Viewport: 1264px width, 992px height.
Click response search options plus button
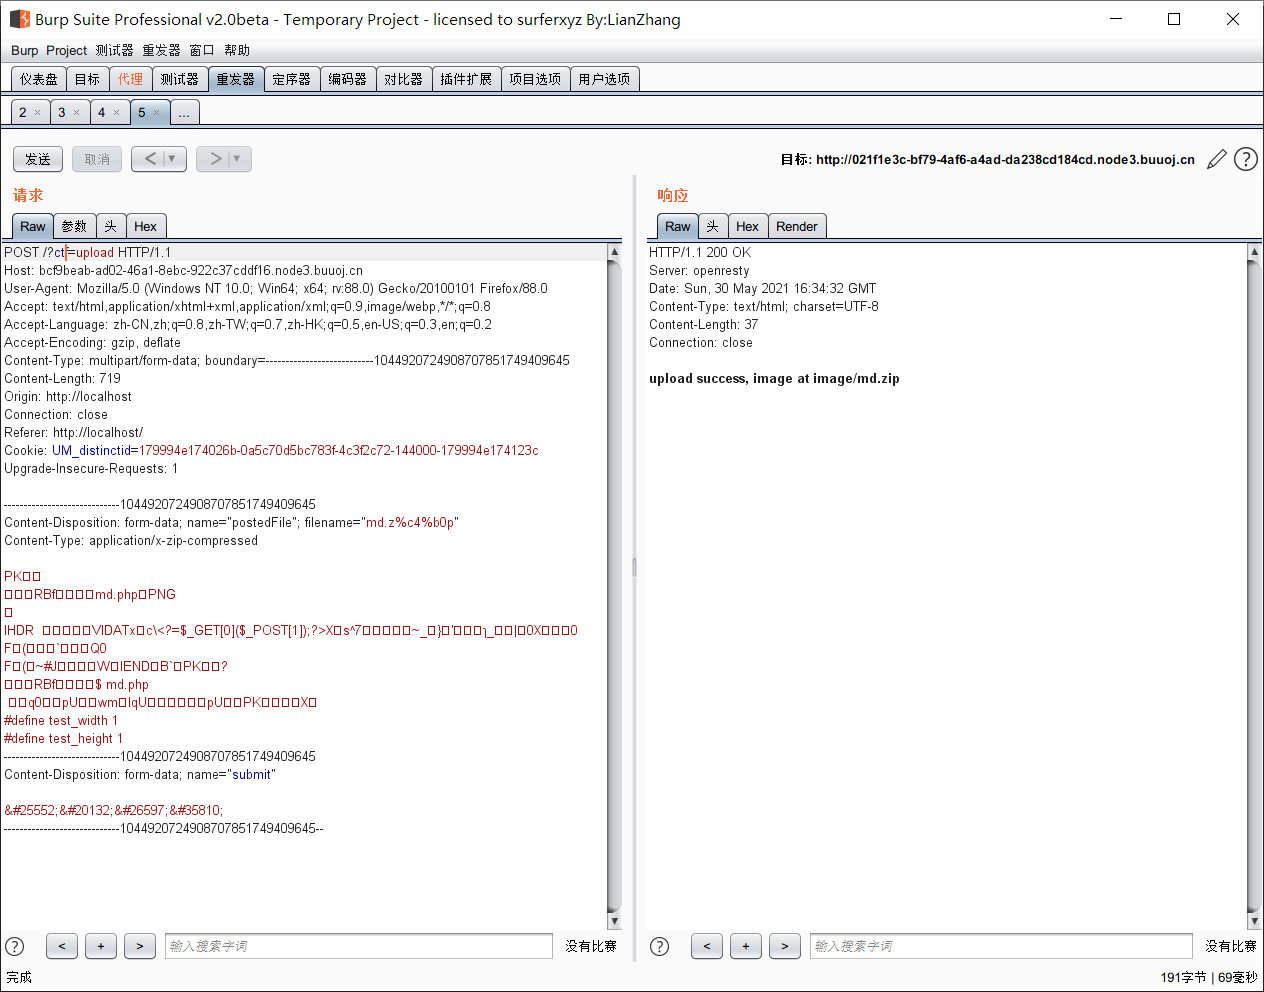click(746, 946)
